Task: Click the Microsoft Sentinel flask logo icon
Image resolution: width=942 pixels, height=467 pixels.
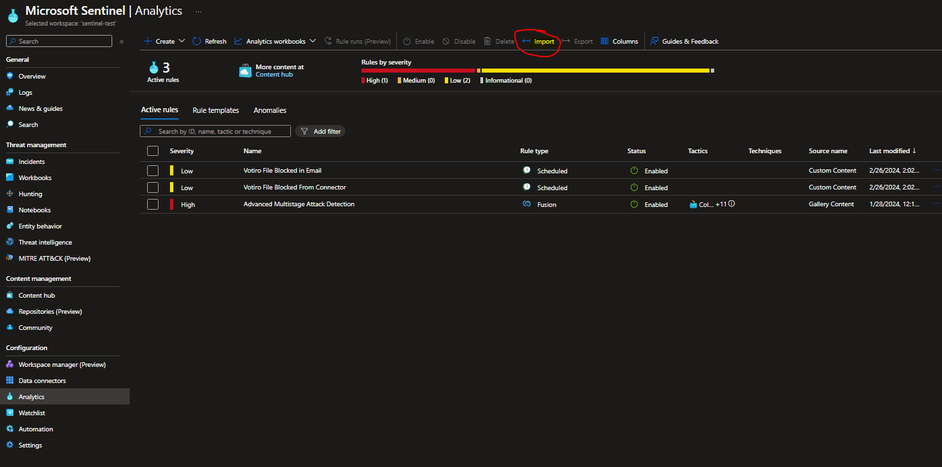Action: 12,16
